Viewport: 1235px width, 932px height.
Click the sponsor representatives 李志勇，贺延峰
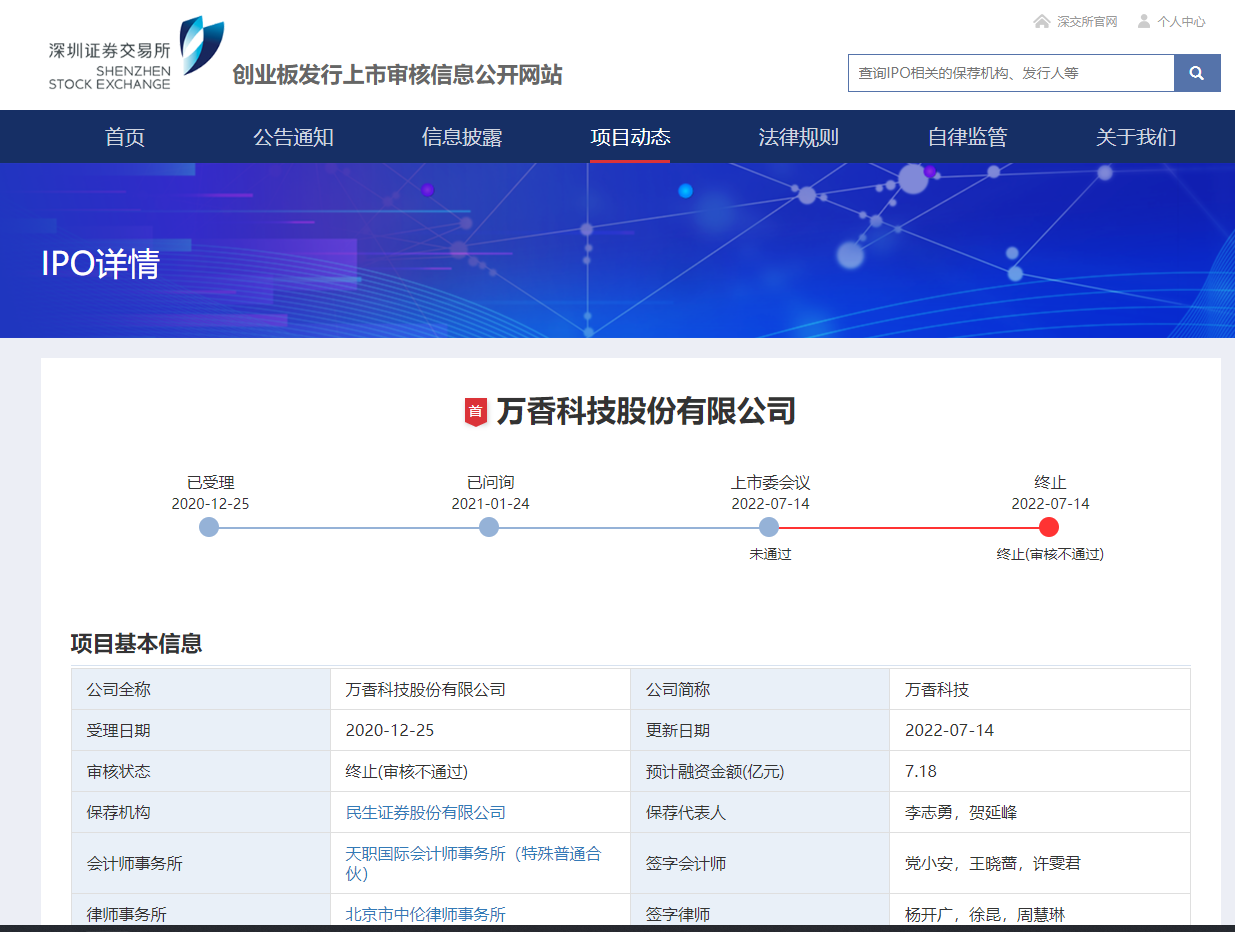click(961, 813)
